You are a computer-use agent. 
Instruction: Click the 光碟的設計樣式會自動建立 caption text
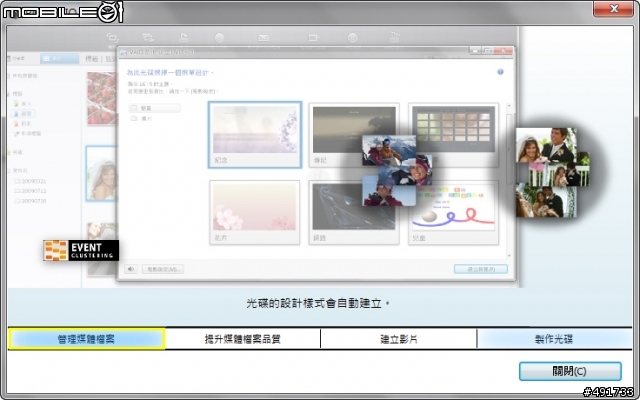318,303
